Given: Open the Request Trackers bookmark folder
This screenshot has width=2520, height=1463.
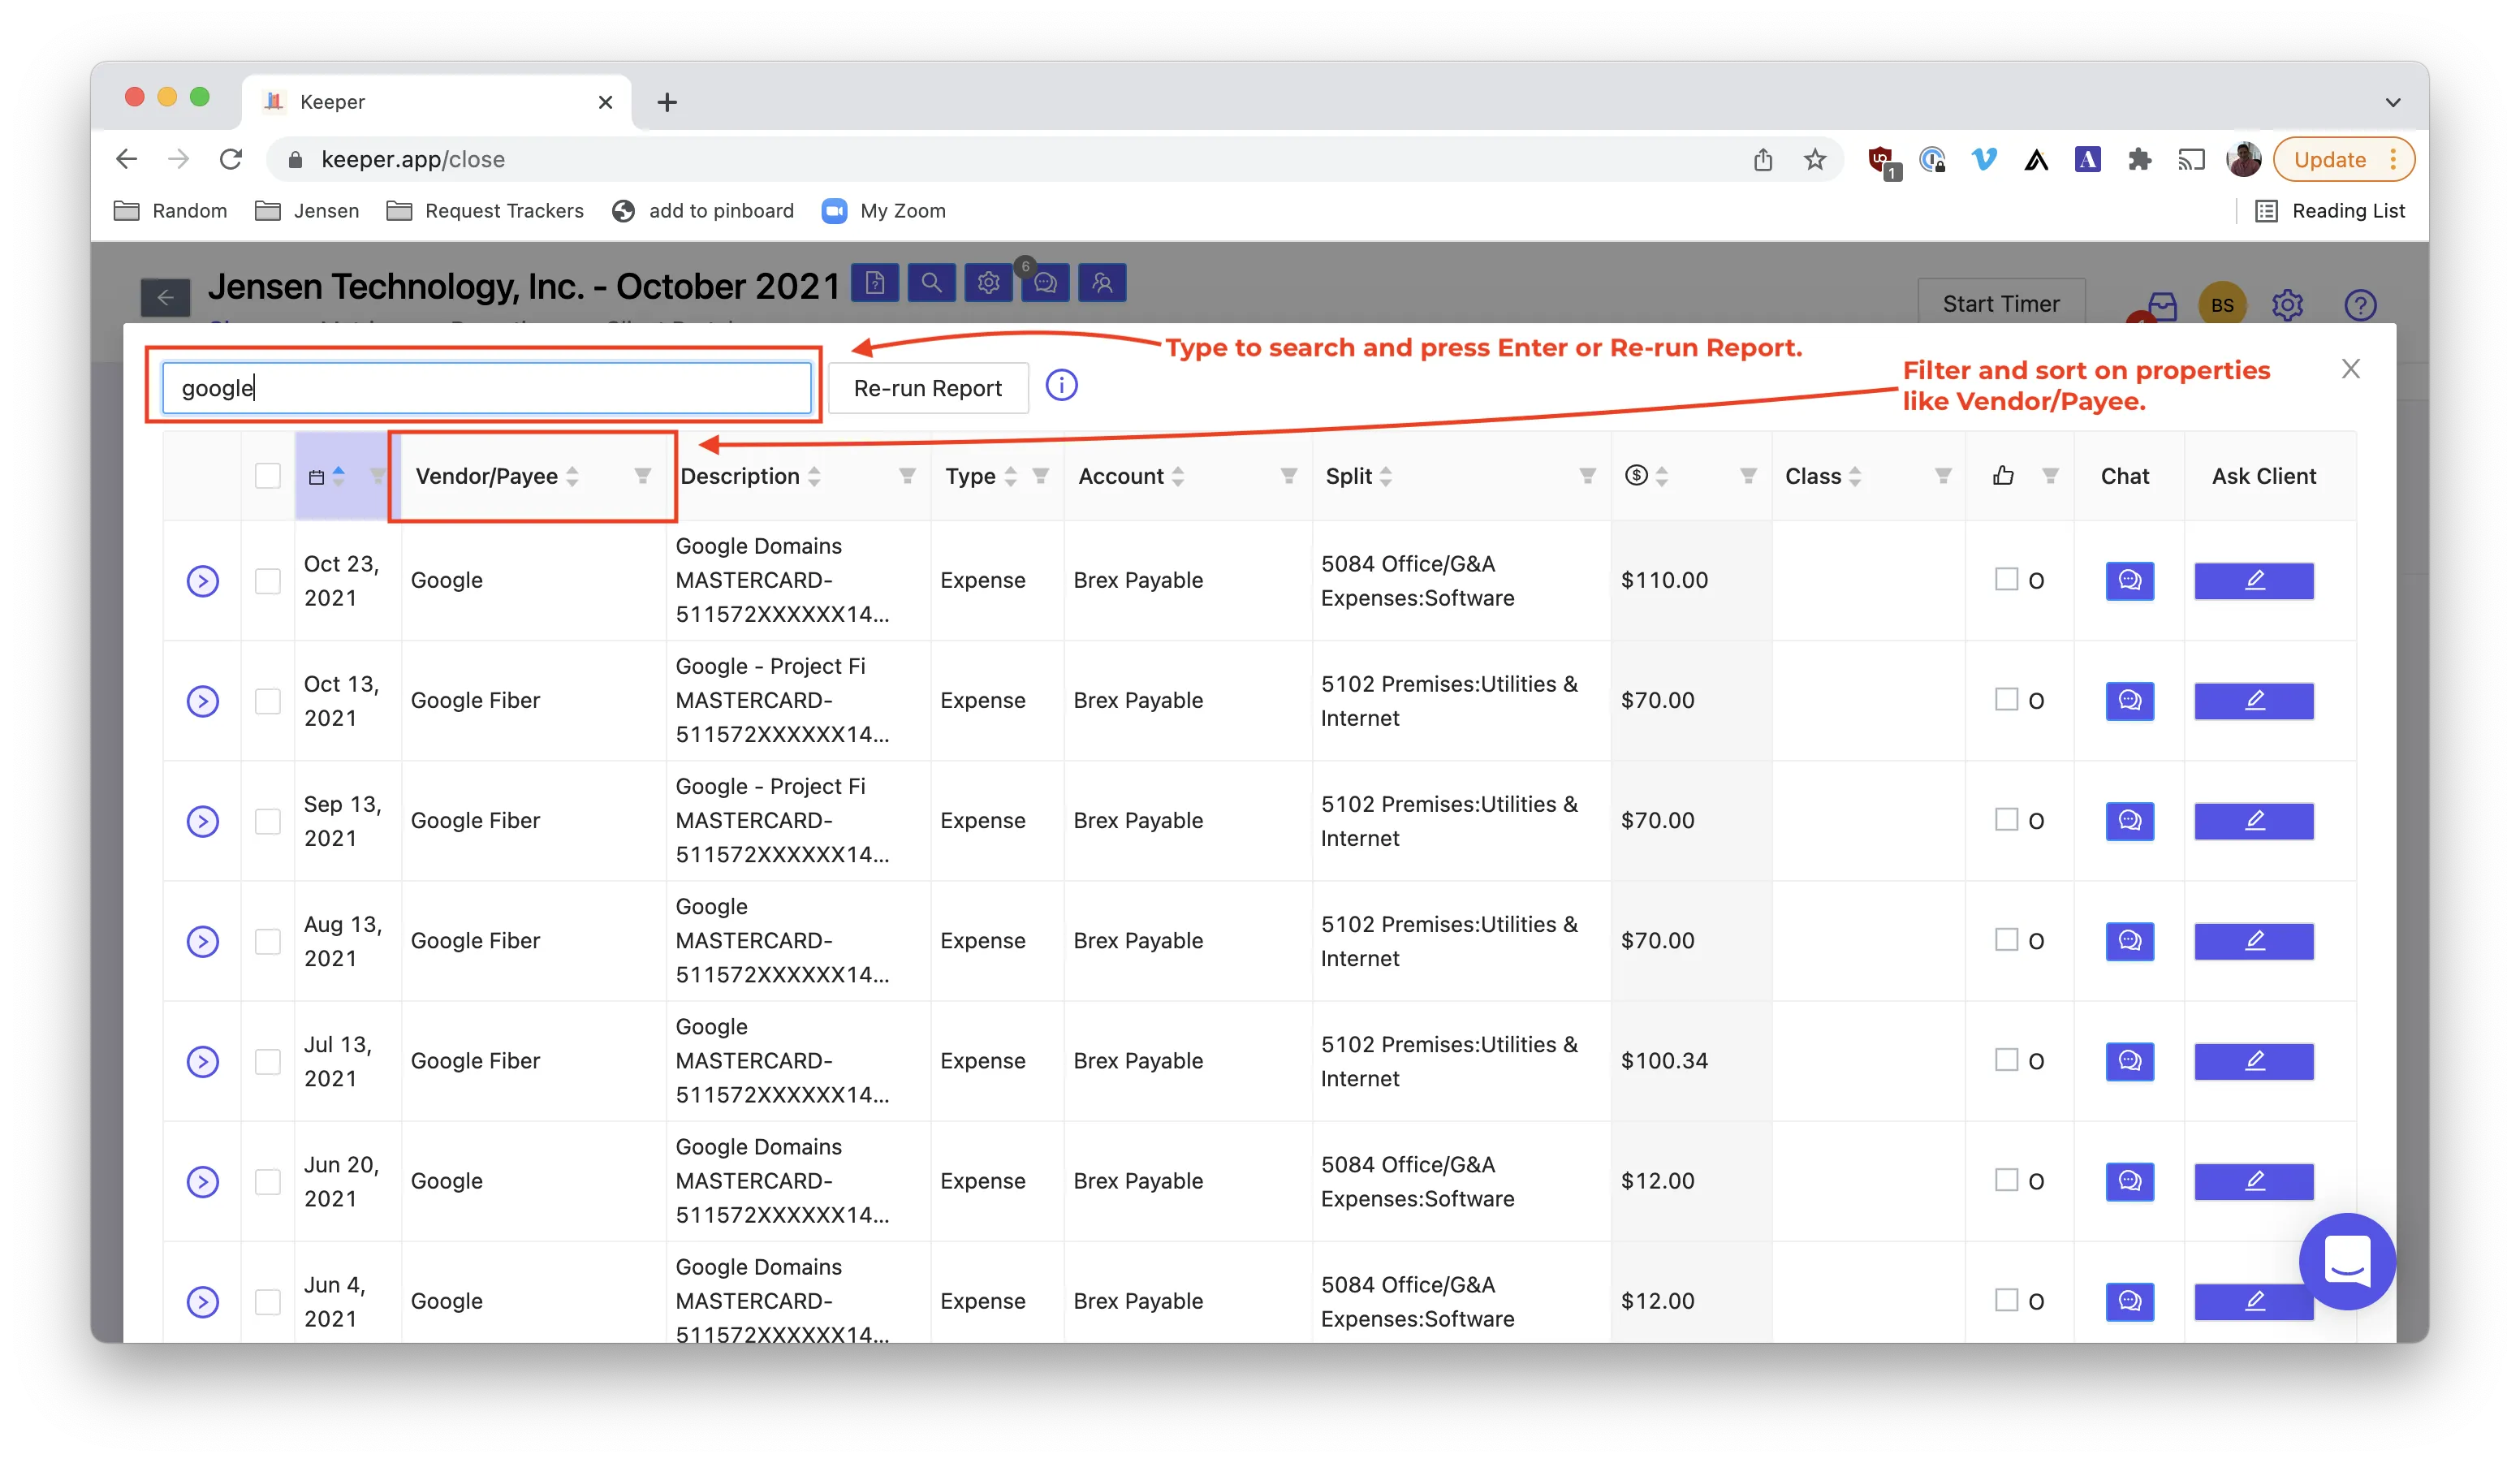Looking at the screenshot, I should [x=485, y=211].
